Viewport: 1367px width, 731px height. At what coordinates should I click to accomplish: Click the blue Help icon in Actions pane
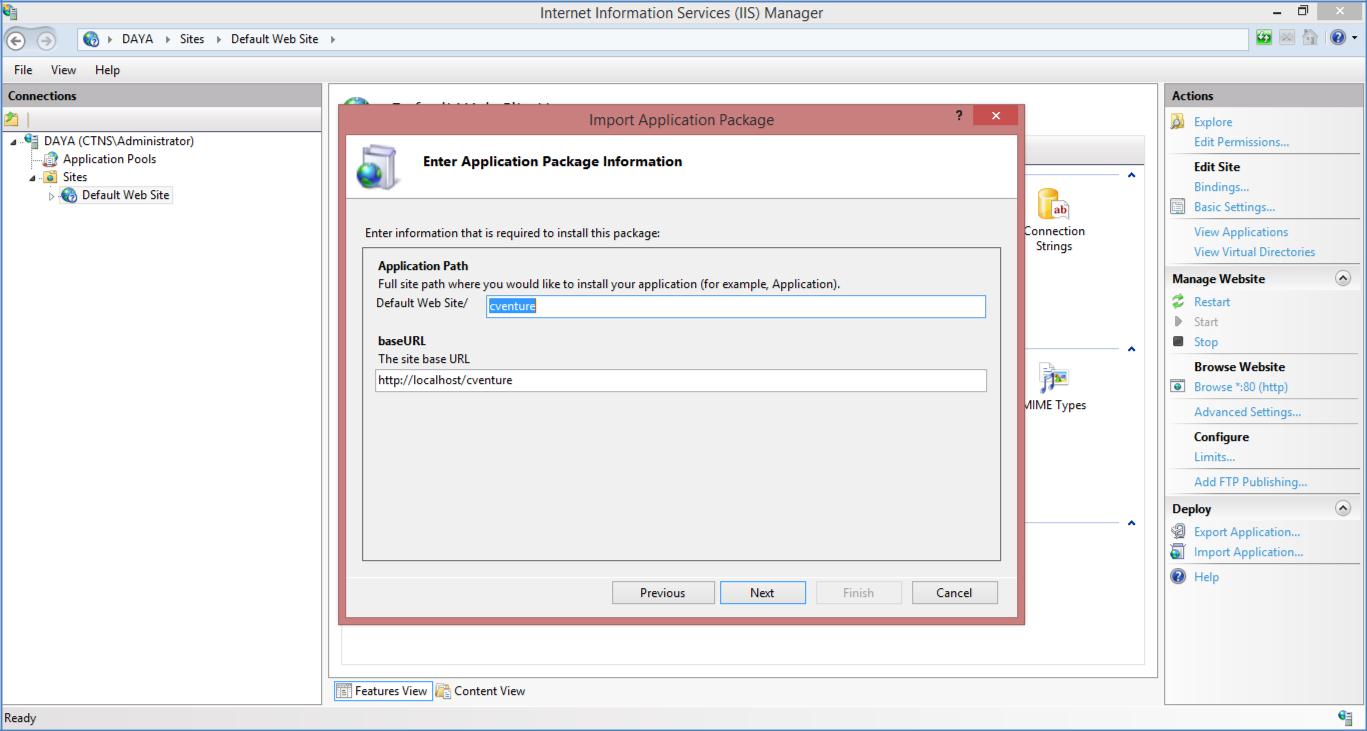(1178, 577)
